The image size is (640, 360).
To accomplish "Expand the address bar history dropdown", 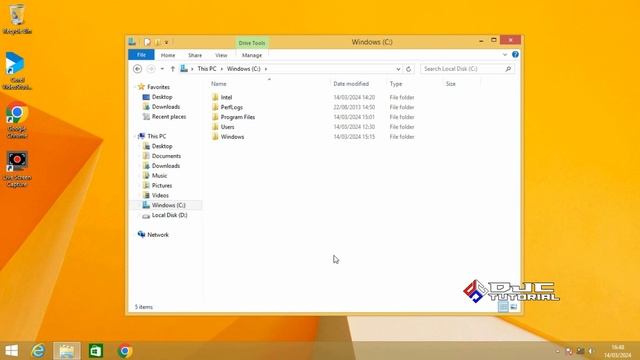I will tap(398, 69).
